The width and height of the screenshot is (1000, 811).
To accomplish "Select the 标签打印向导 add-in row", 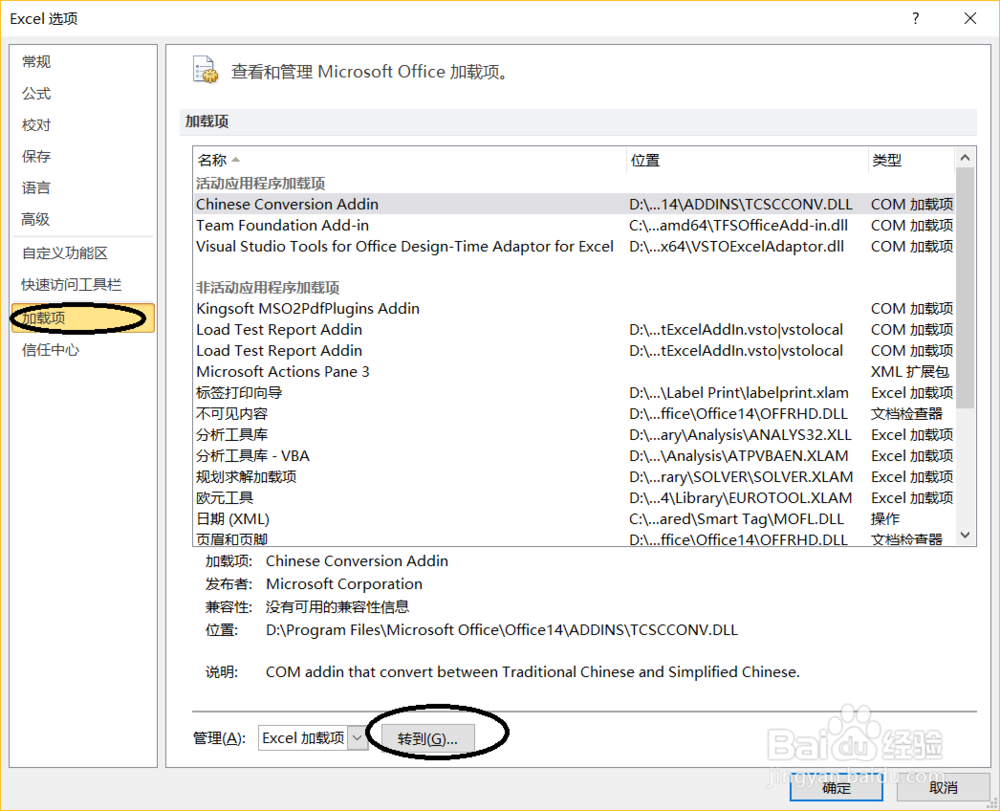I will tap(574, 393).
